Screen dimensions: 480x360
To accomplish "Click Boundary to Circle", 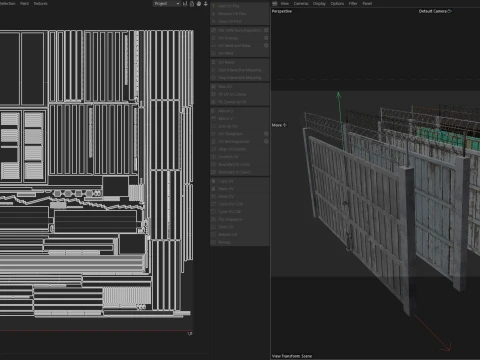I will coord(240,164).
